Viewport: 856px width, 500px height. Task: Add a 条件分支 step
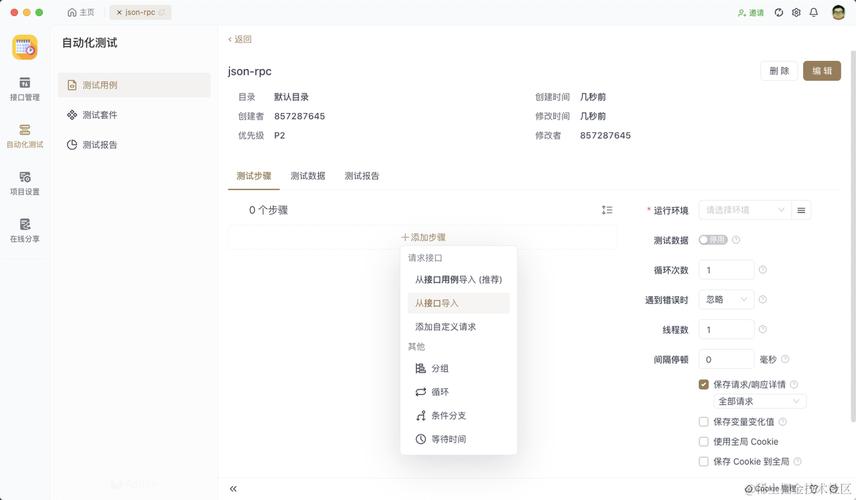click(x=459, y=415)
